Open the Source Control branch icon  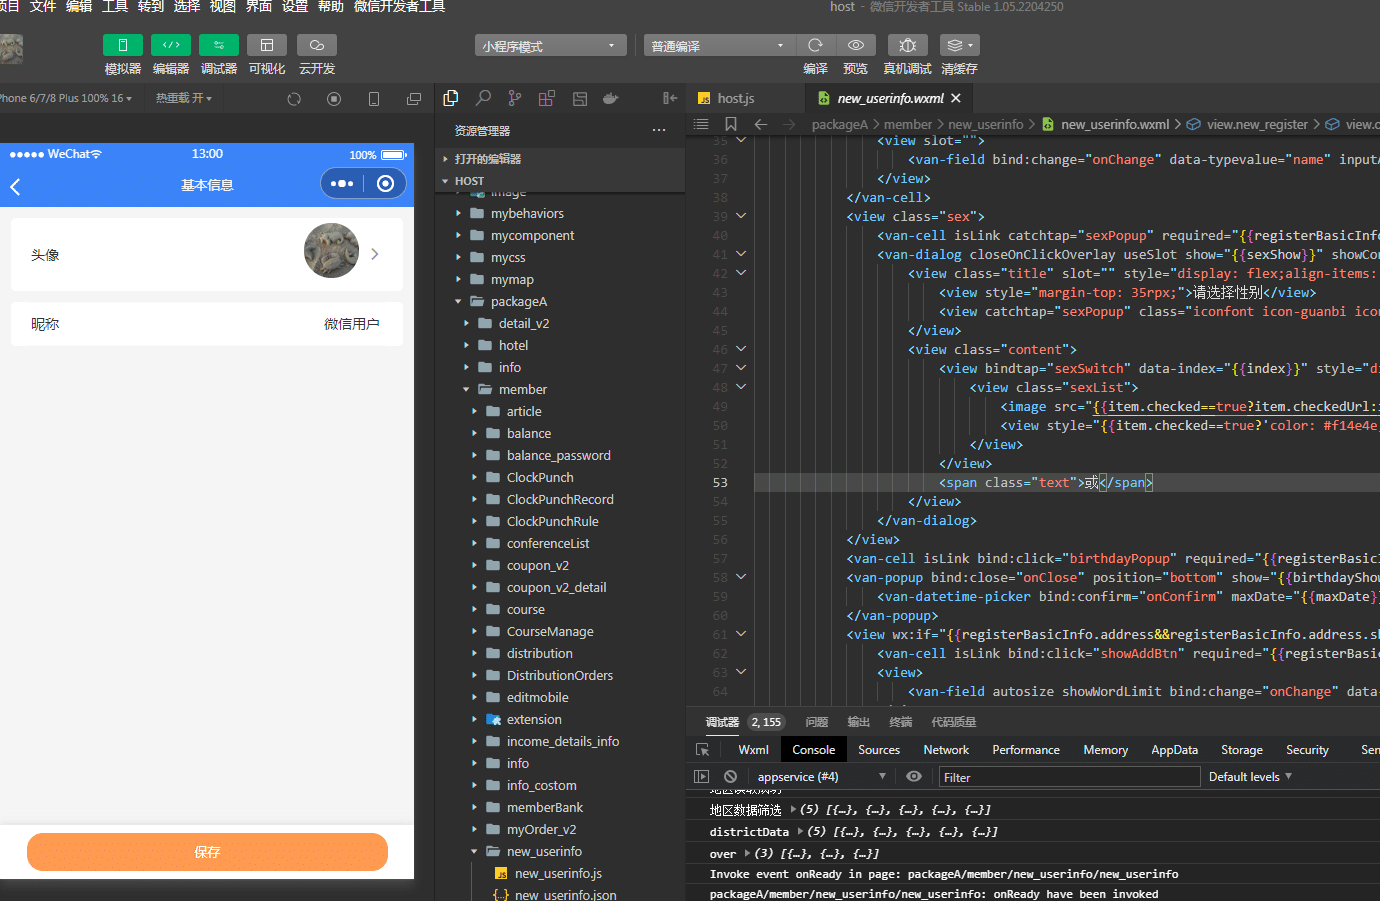click(x=514, y=98)
